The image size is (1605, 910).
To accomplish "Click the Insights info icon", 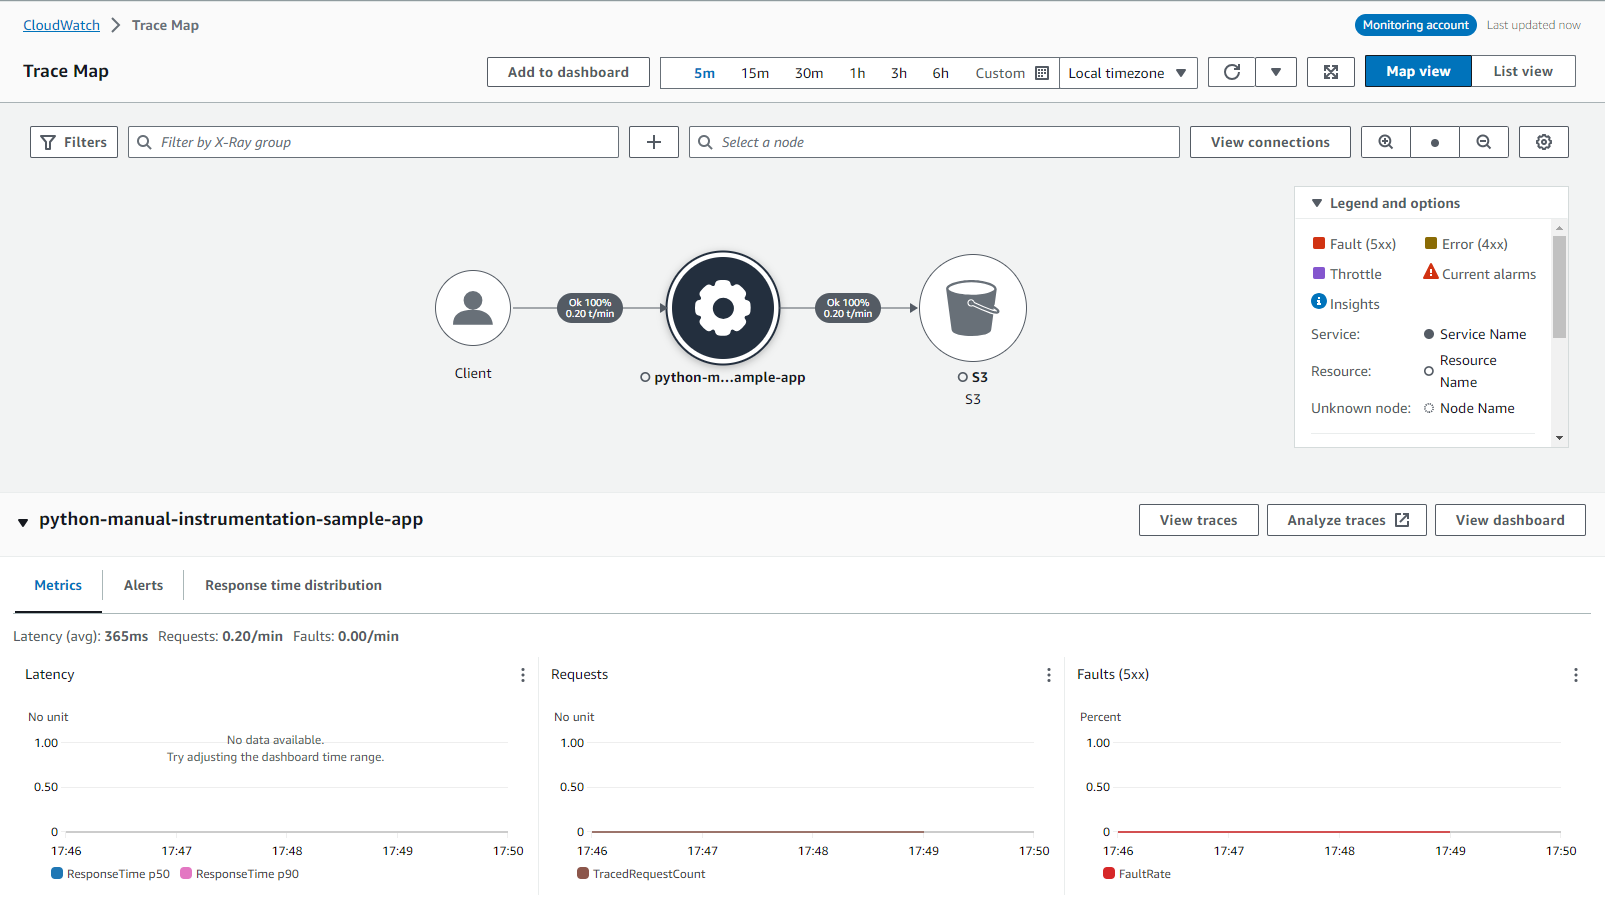I will [x=1319, y=302].
